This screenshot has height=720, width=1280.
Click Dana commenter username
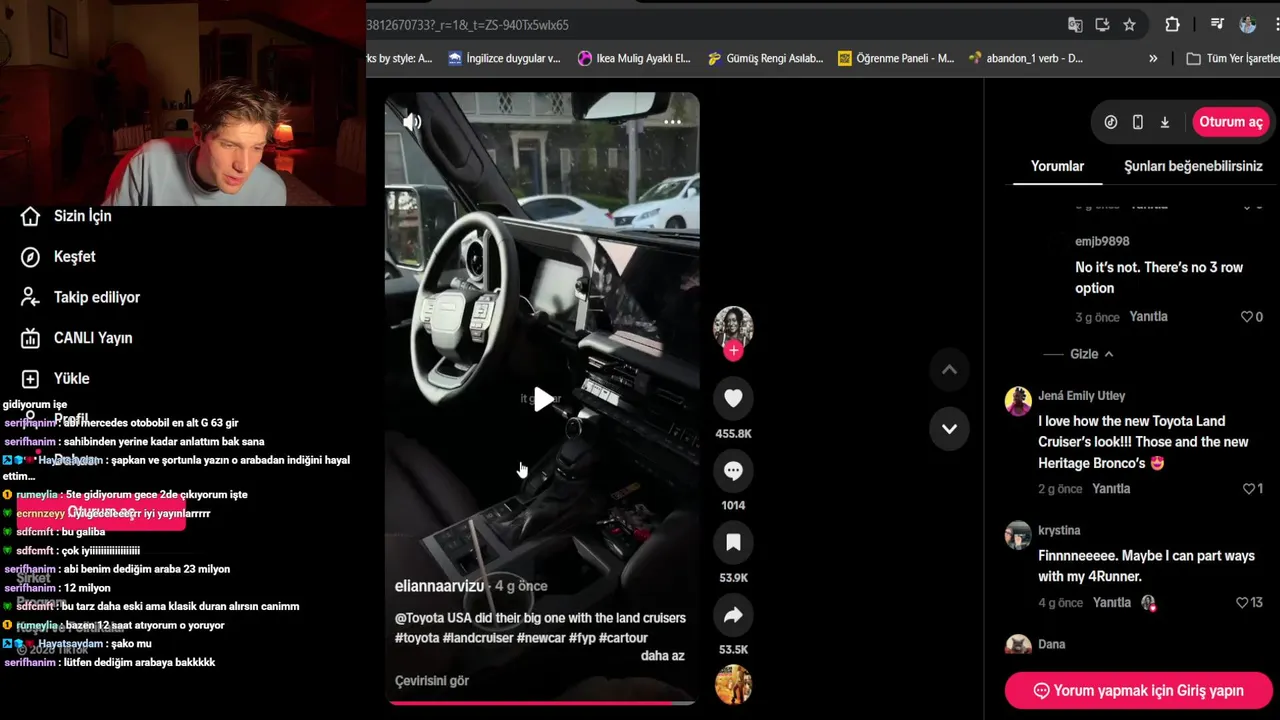click(1052, 645)
